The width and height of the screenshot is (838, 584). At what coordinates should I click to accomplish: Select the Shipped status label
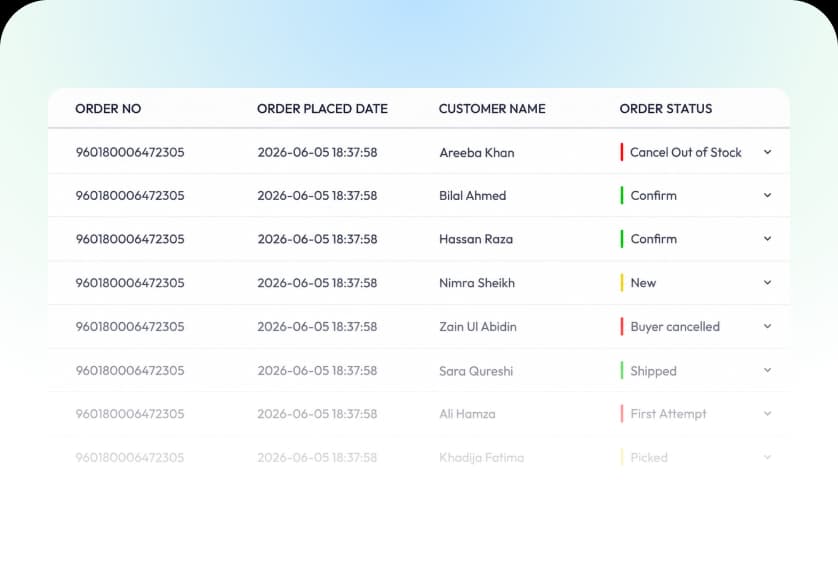point(653,371)
